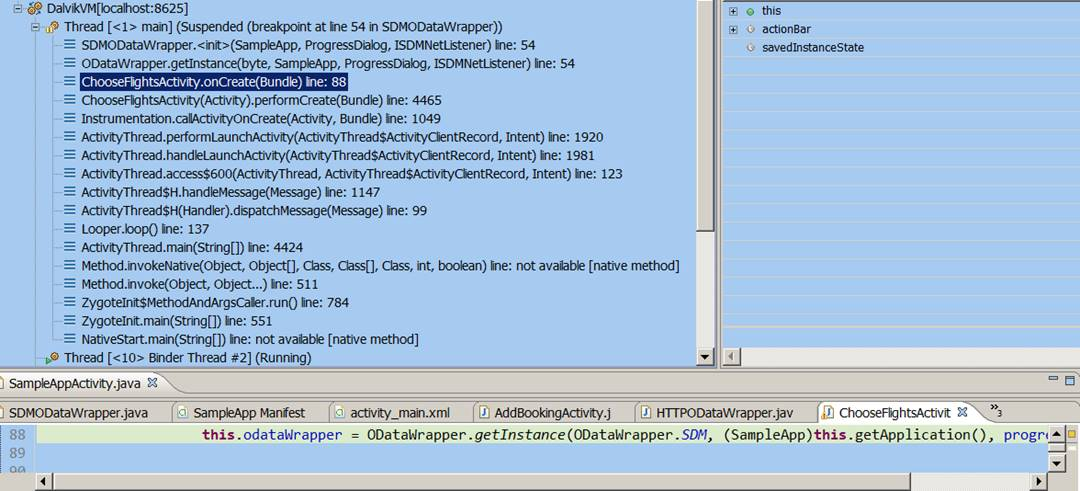Click stack frame icon for SDMODataWrapper.<init>
The width and height of the screenshot is (1080, 491).
click(70, 45)
